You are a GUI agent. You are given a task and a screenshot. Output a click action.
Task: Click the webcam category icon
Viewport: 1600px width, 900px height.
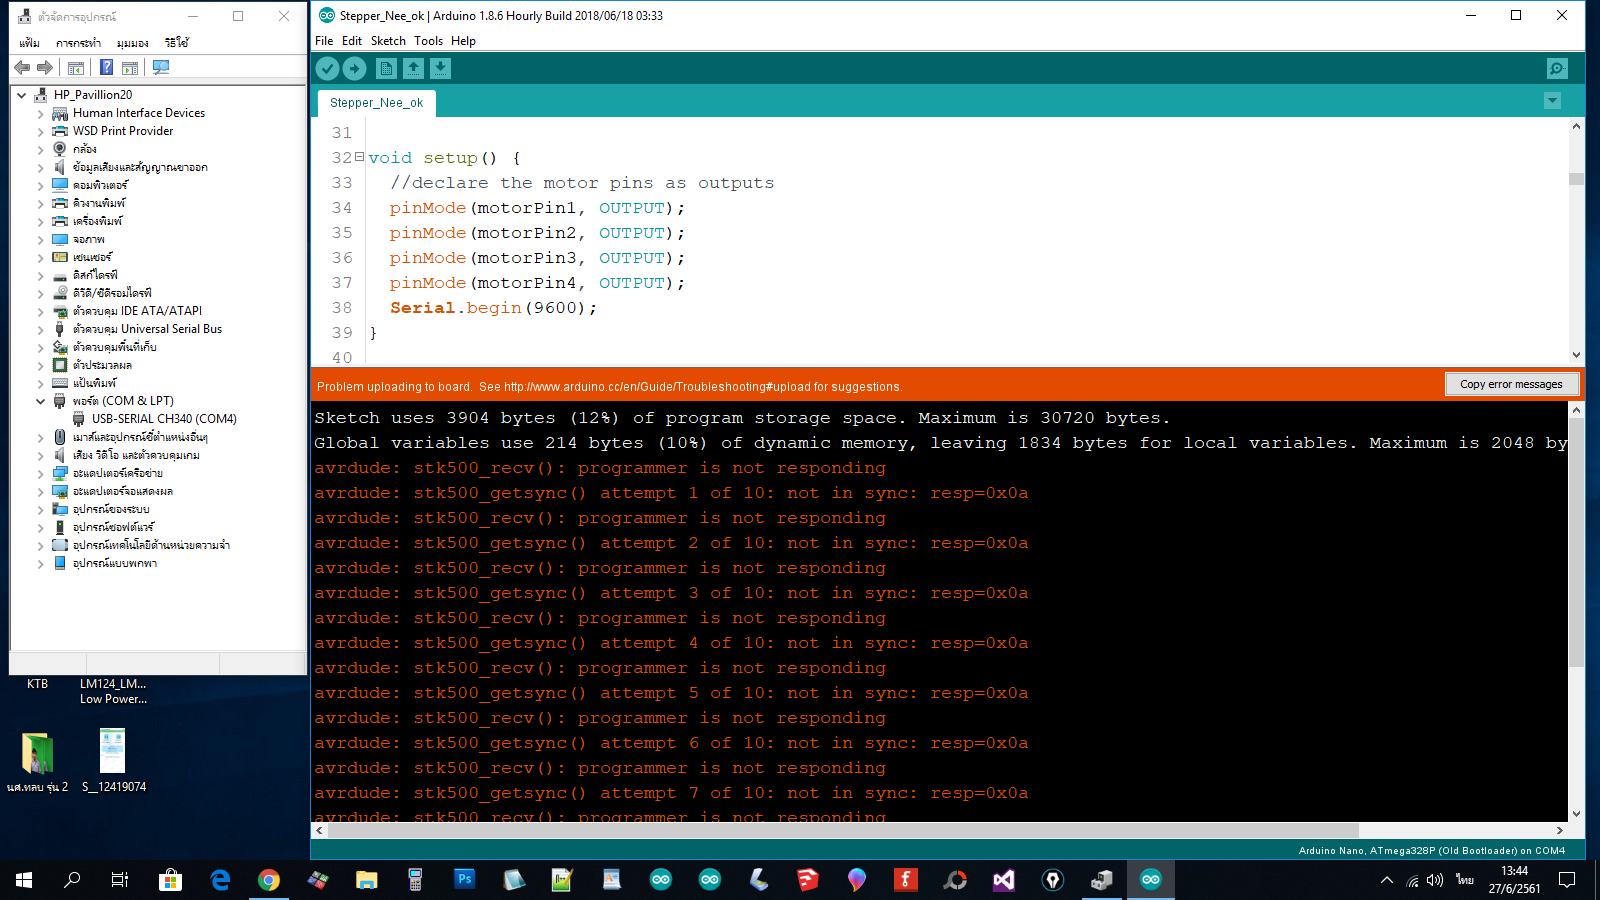[x=60, y=149]
